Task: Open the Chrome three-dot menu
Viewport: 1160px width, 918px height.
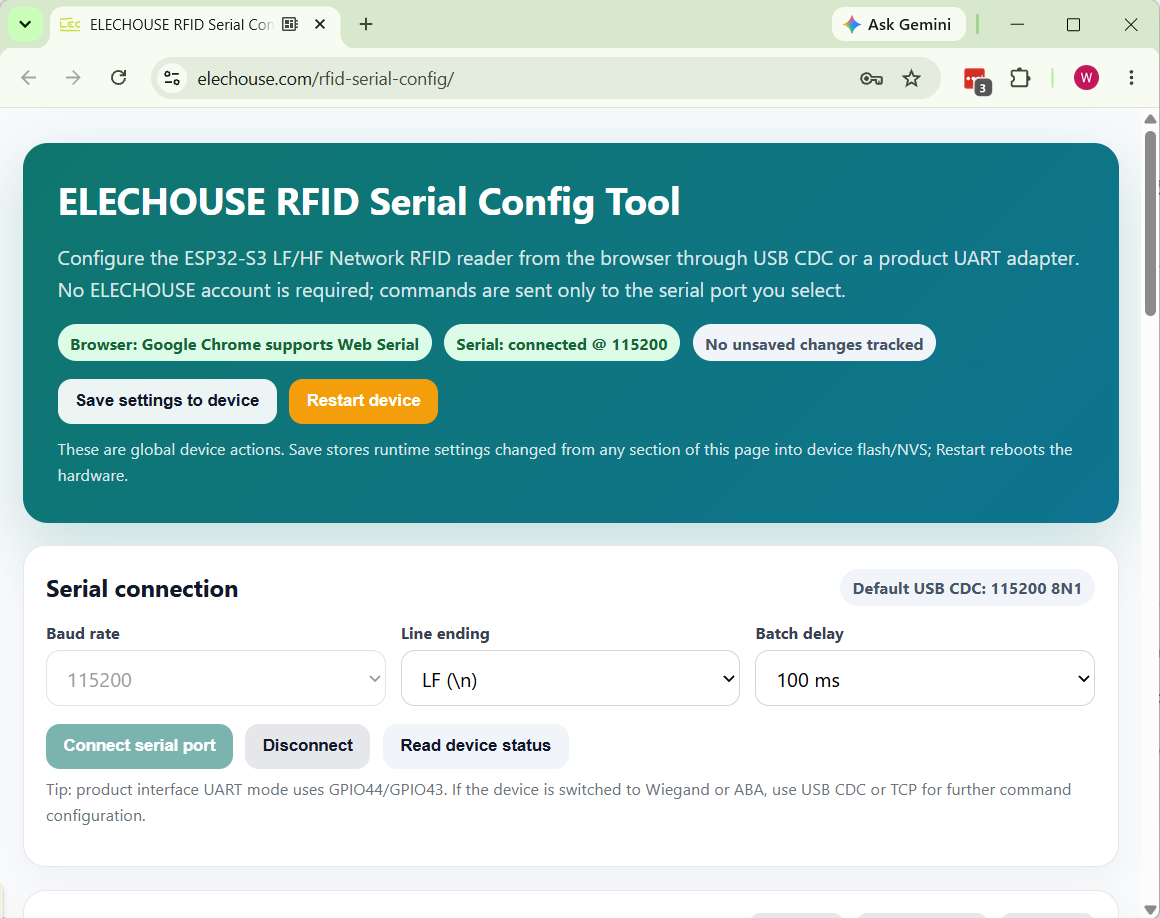Action: click(x=1131, y=78)
